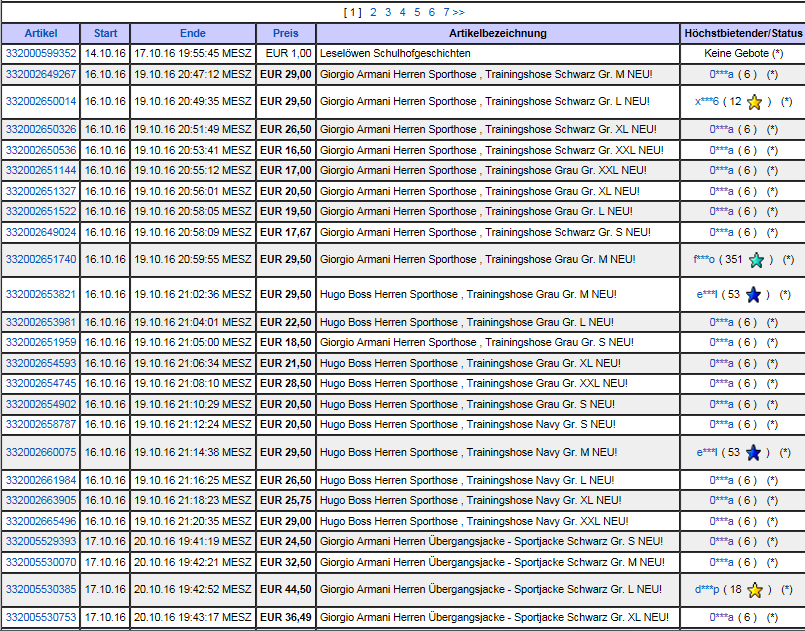The image size is (805, 631).
Task: Open item 332002650326
Action: (x=41, y=129)
